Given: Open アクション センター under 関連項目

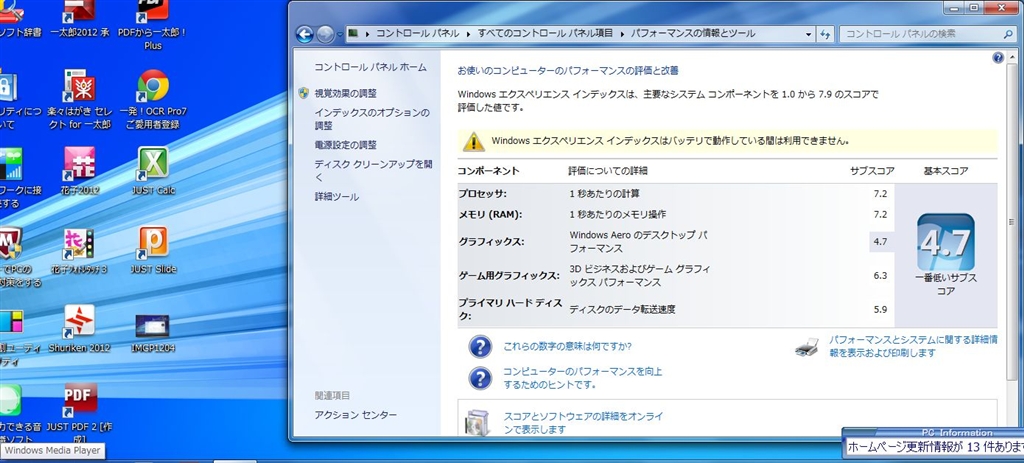Looking at the screenshot, I should pos(355,415).
